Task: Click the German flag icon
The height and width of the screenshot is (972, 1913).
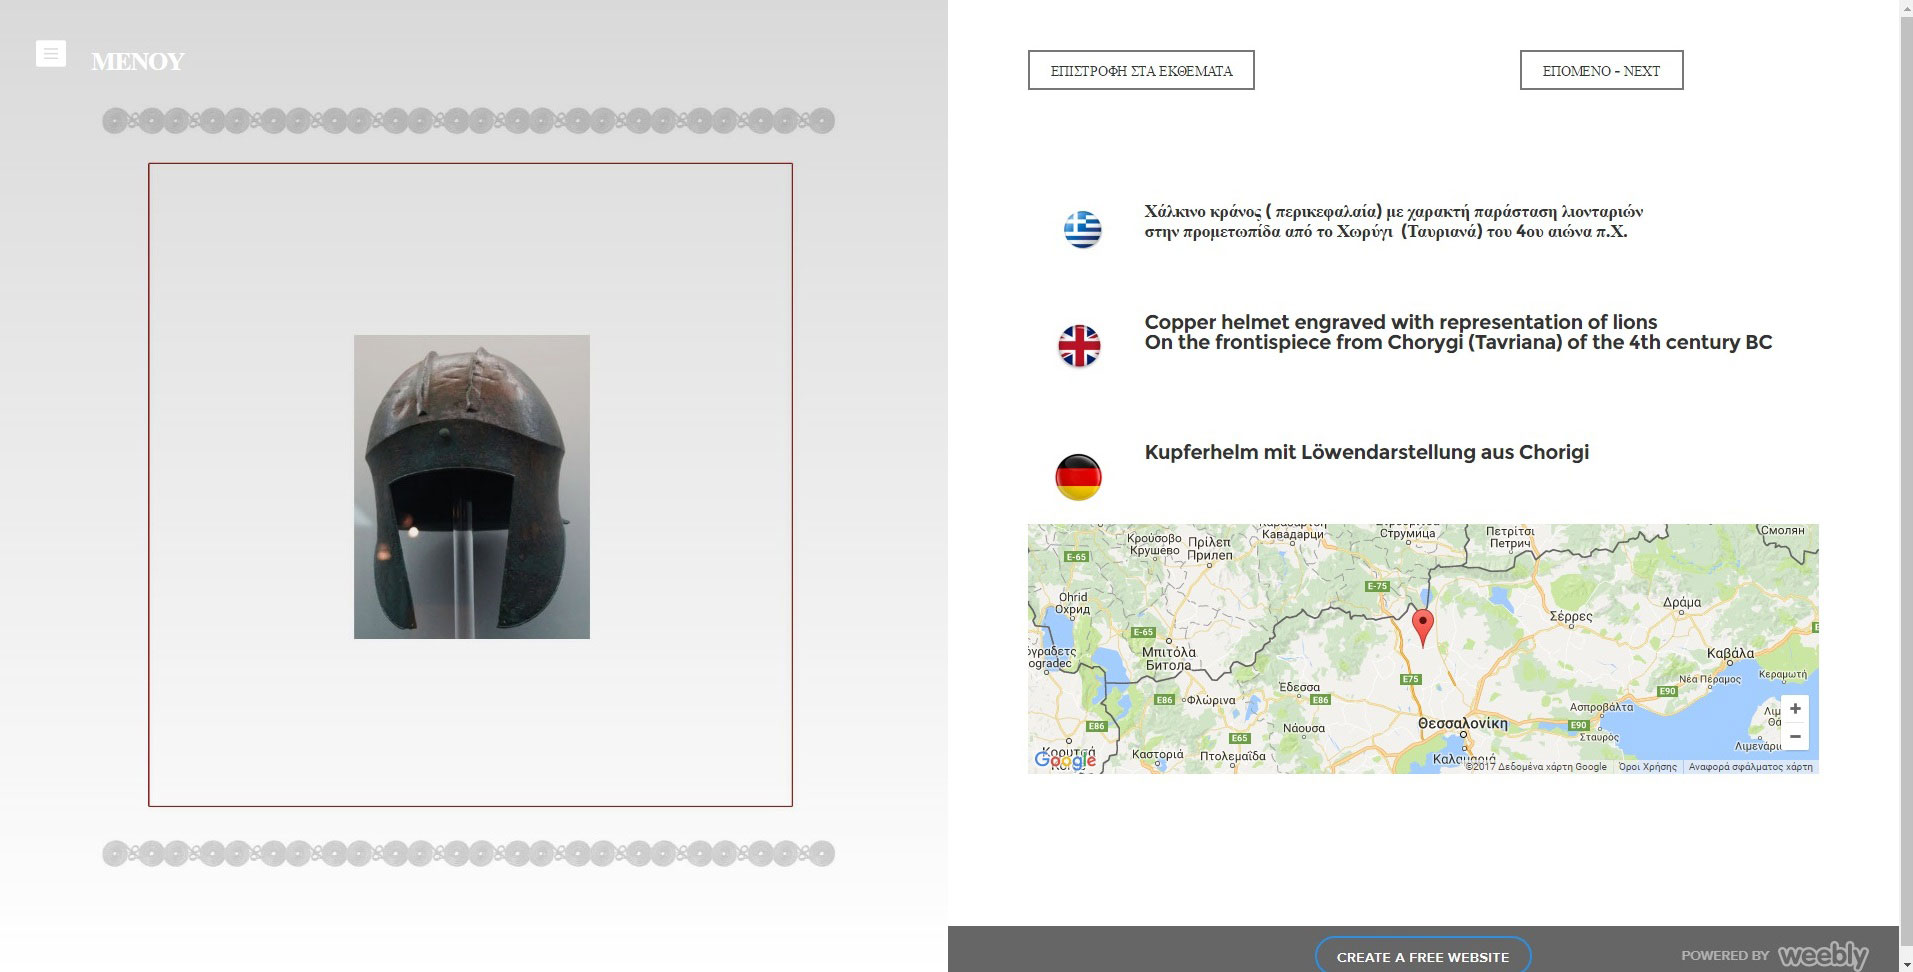Action: click(1078, 477)
